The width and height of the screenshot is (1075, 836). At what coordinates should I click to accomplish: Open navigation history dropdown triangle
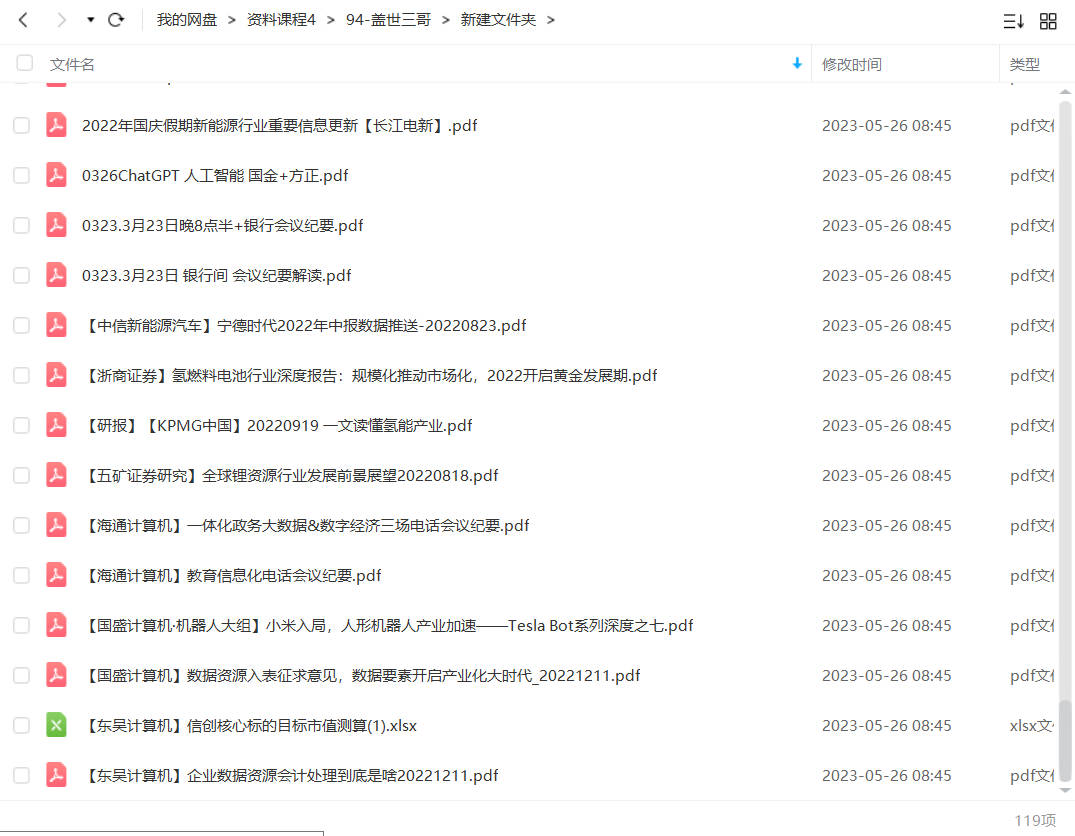[90, 20]
